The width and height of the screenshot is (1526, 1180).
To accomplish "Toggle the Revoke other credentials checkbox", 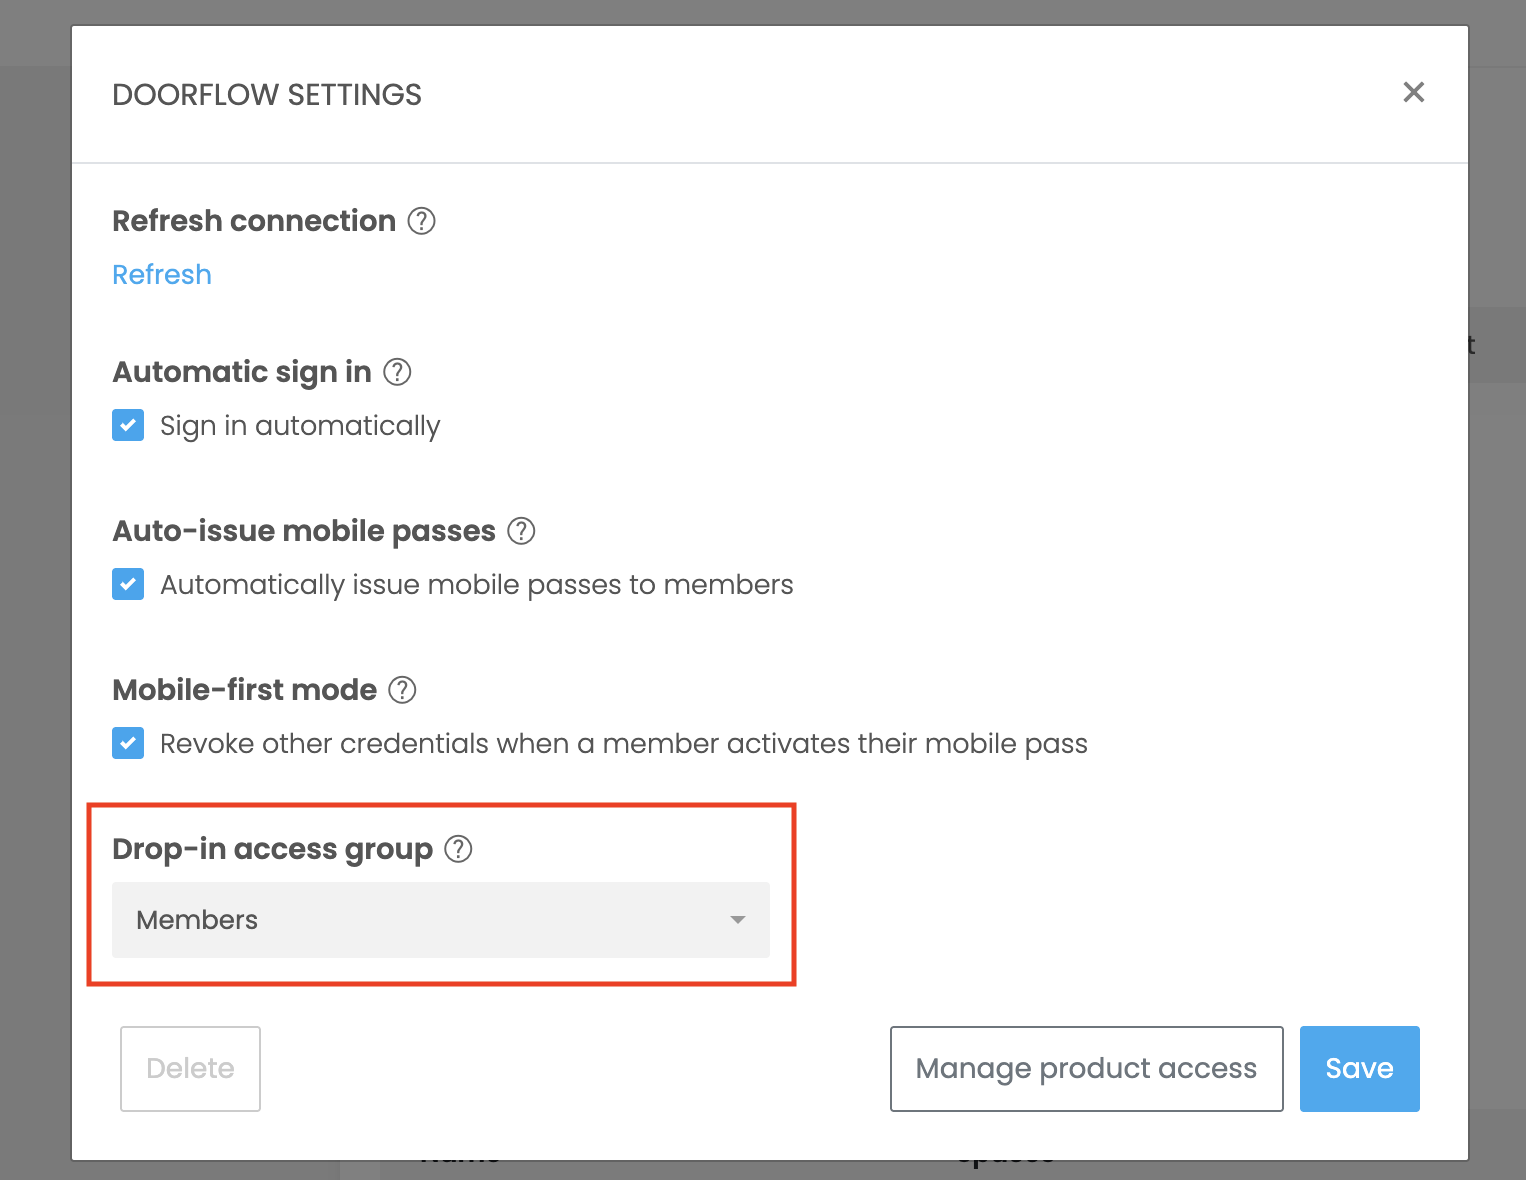I will [x=128, y=743].
